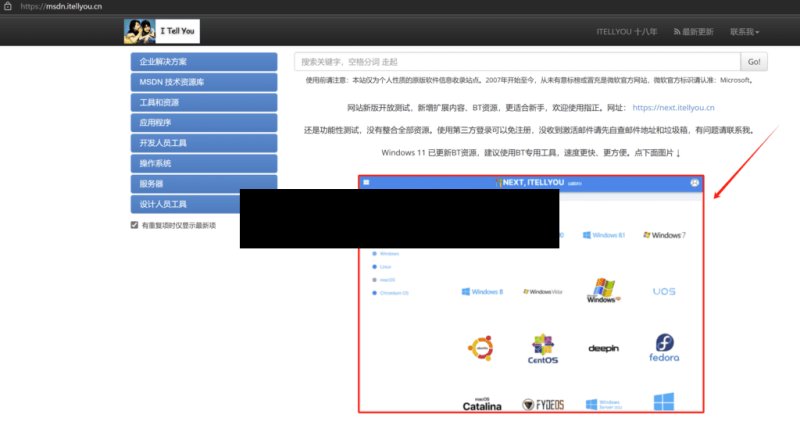Click the user avatar icon in NEXT preview
800x439 pixels.
[x=694, y=183]
